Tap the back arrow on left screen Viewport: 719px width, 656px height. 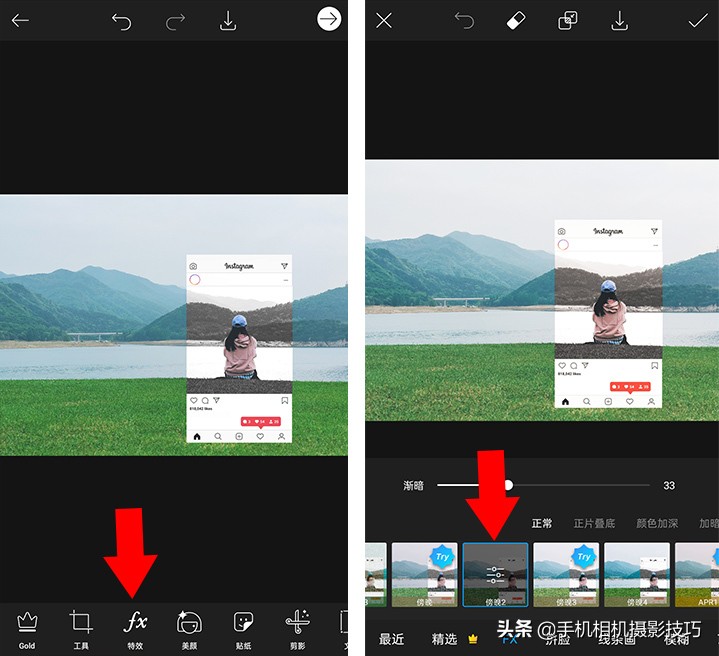[x=20, y=21]
